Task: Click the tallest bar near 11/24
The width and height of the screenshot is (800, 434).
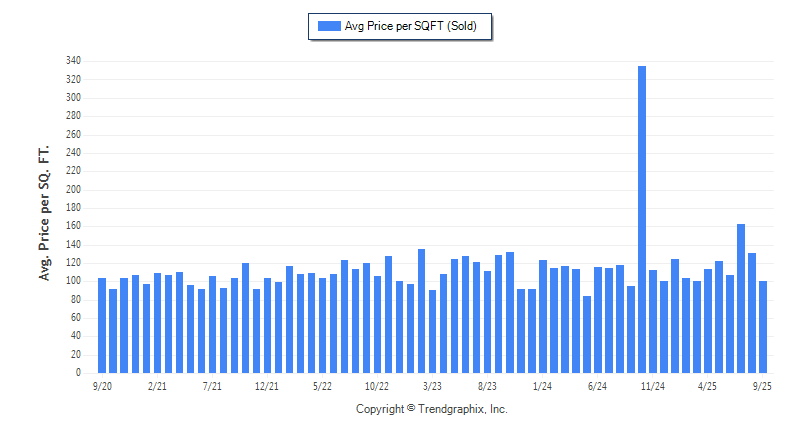Action: point(642,220)
